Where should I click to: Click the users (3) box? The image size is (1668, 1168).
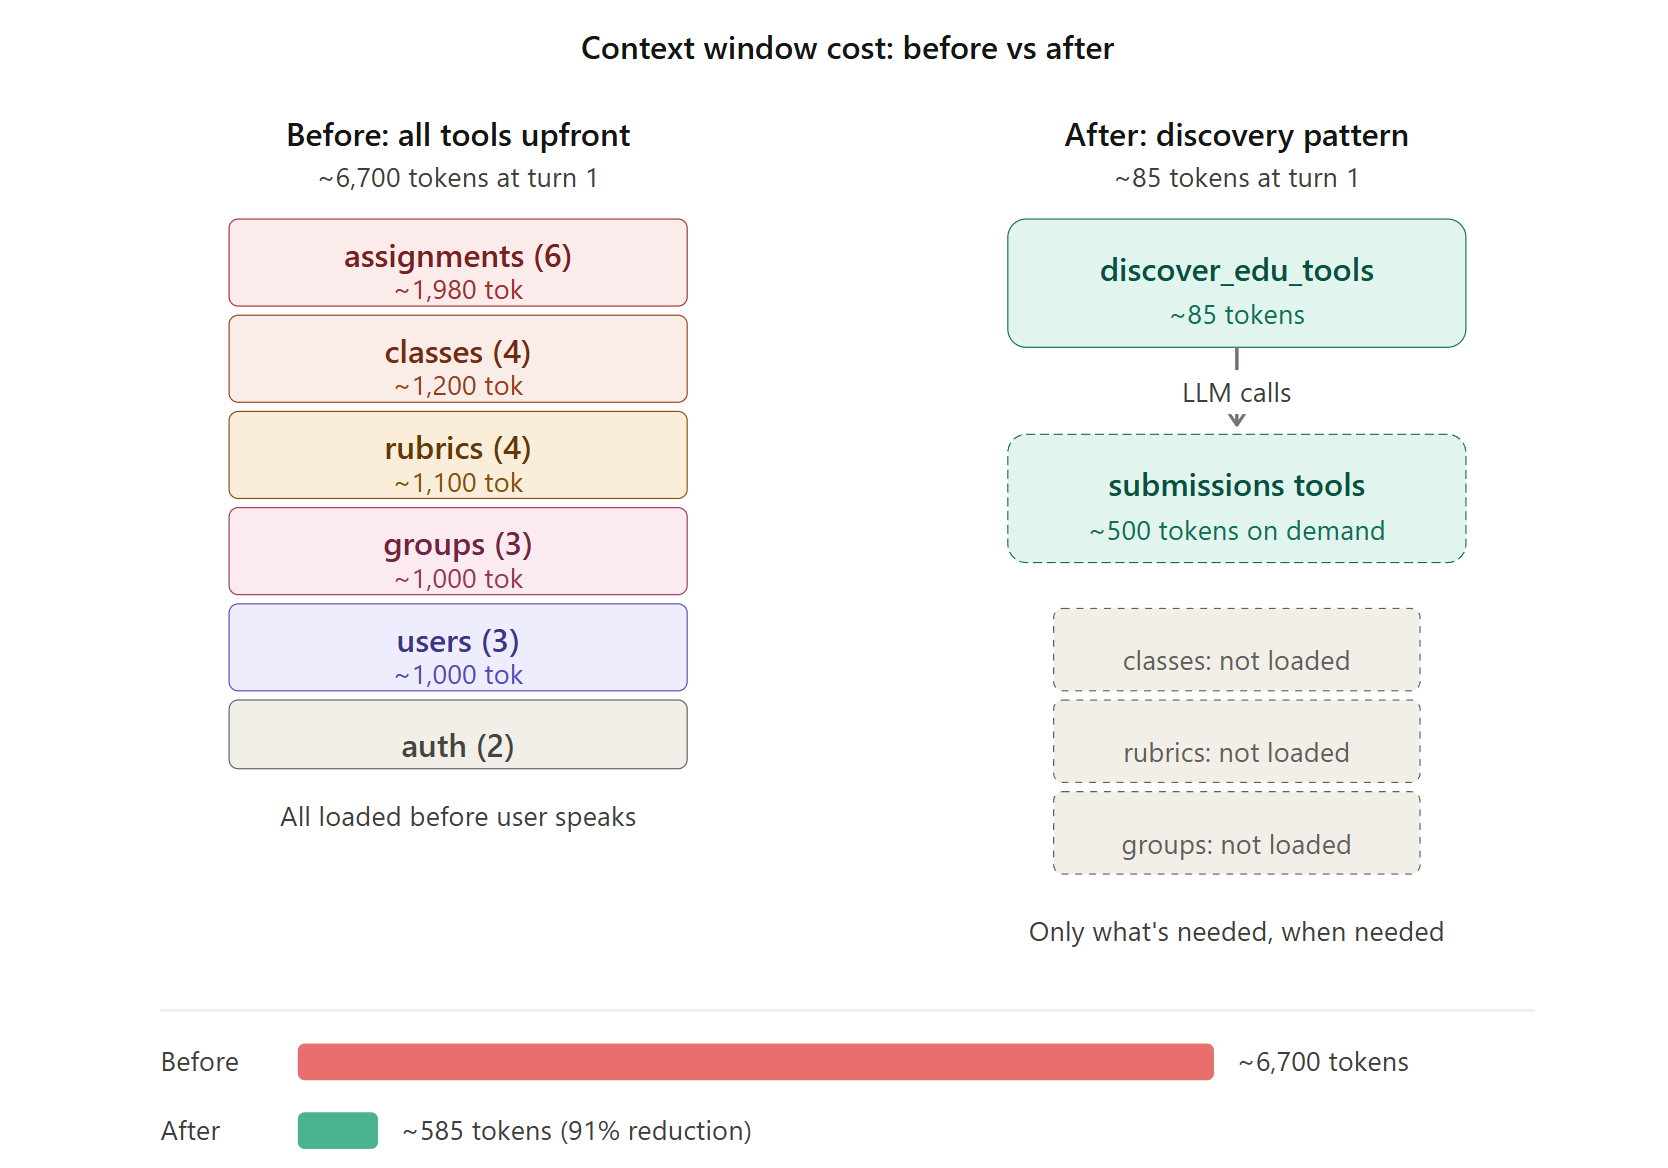point(458,647)
